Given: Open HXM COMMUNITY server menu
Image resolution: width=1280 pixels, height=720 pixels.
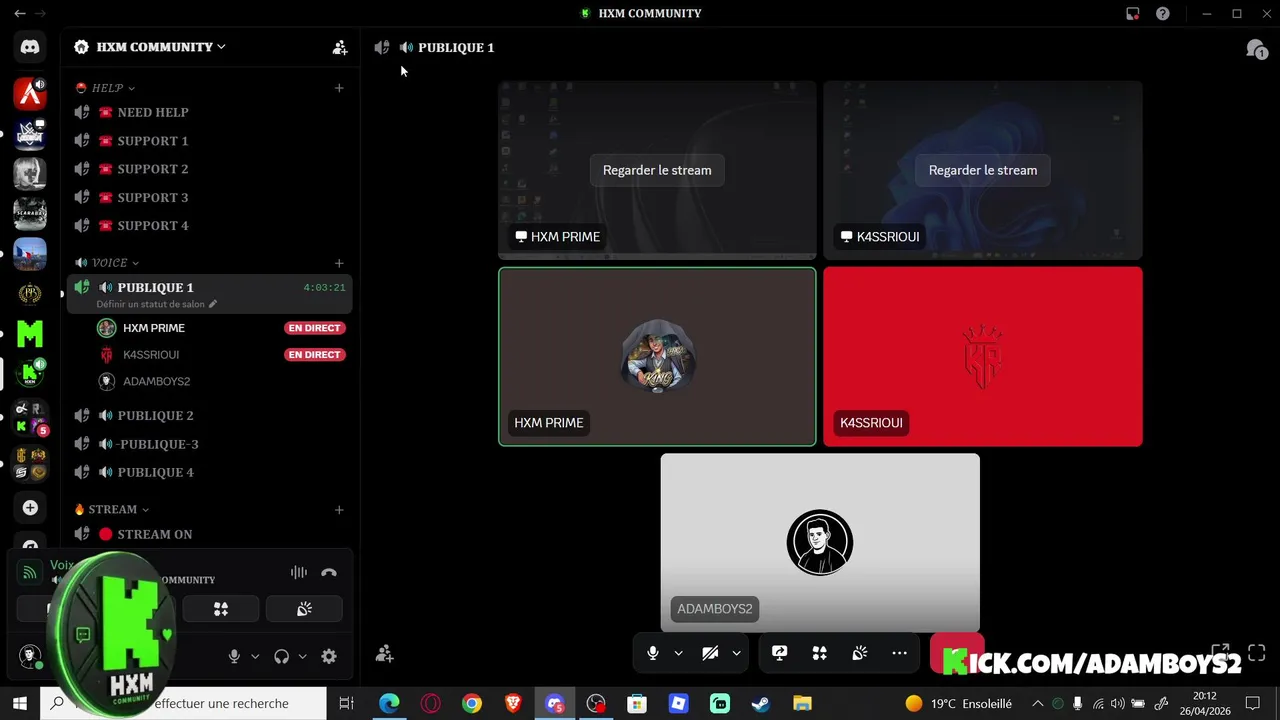Looking at the screenshot, I should [x=150, y=47].
